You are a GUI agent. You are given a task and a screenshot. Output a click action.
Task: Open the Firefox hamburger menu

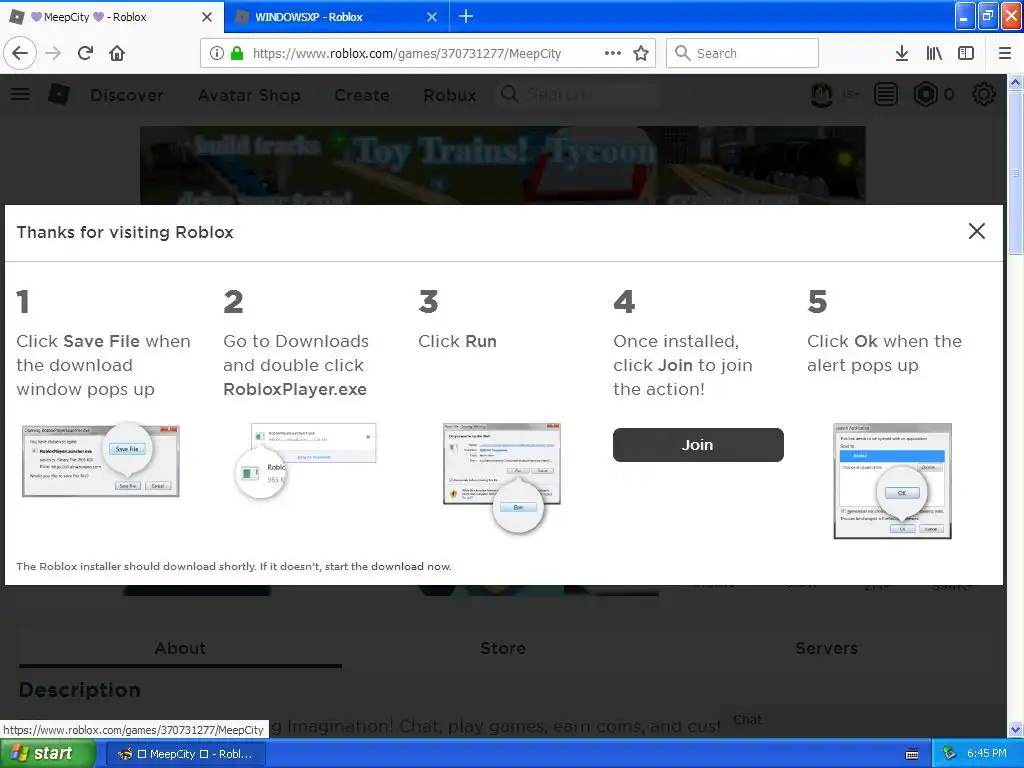pos(1004,53)
